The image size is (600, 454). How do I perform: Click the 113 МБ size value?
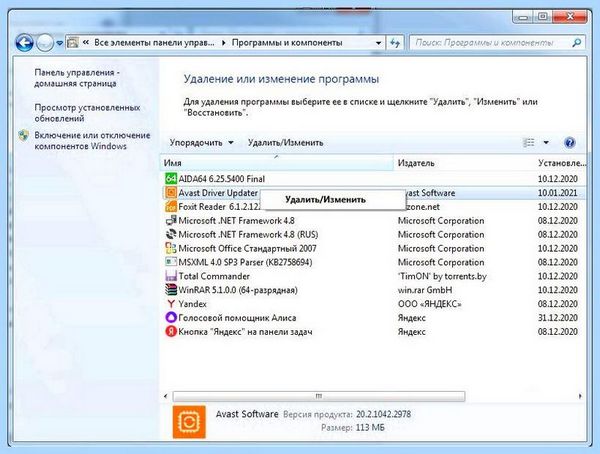[370, 427]
